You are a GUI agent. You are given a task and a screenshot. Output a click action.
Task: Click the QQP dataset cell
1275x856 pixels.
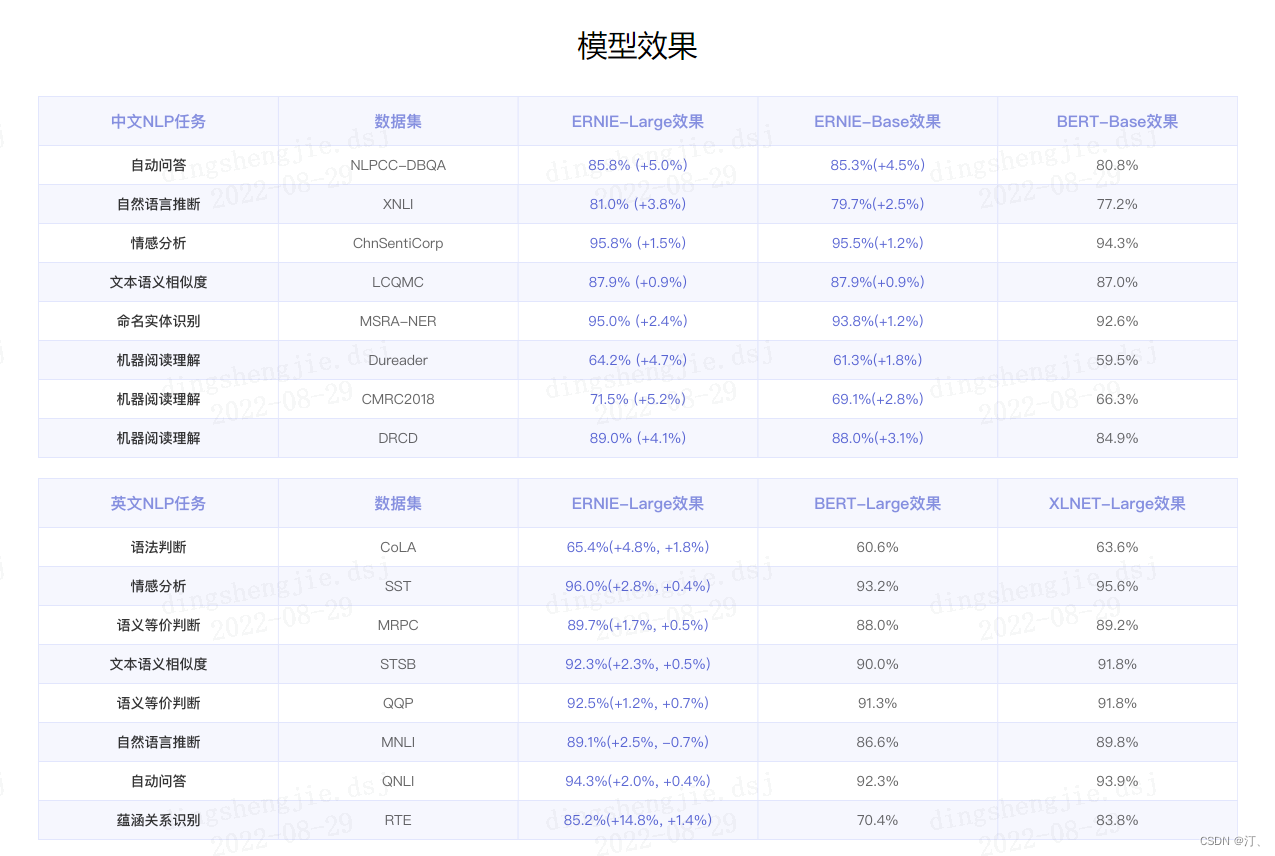(398, 703)
